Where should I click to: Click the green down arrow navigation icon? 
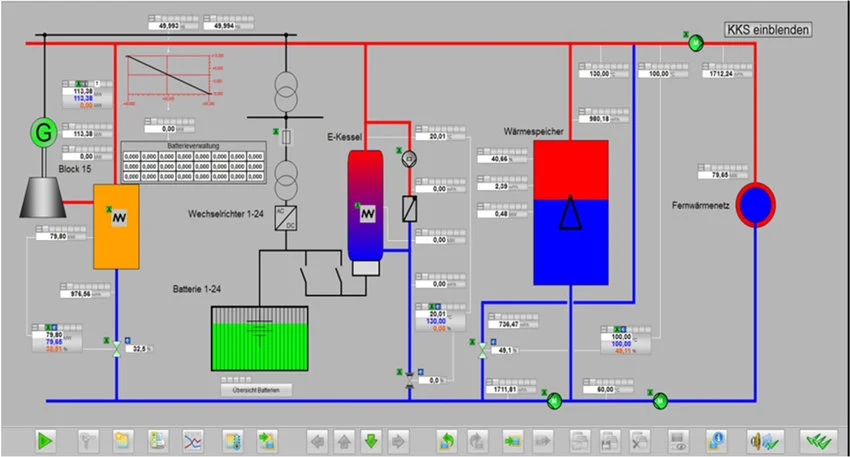coord(371,441)
